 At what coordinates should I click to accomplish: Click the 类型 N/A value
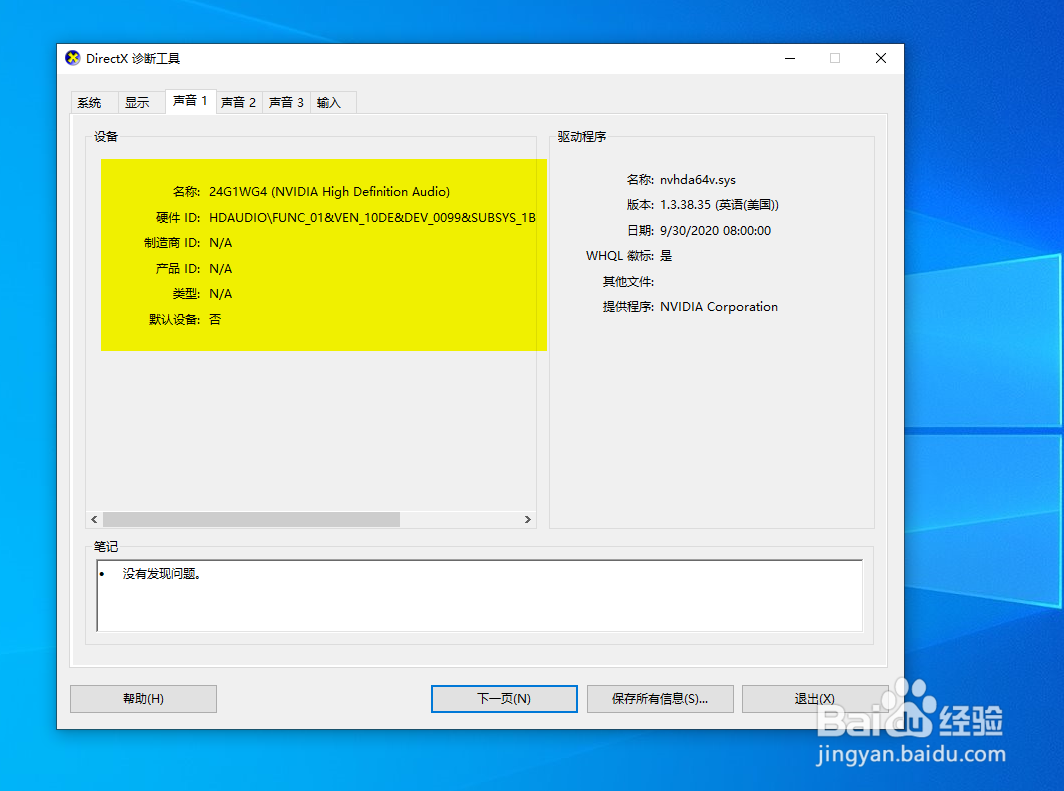[x=221, y=294]
